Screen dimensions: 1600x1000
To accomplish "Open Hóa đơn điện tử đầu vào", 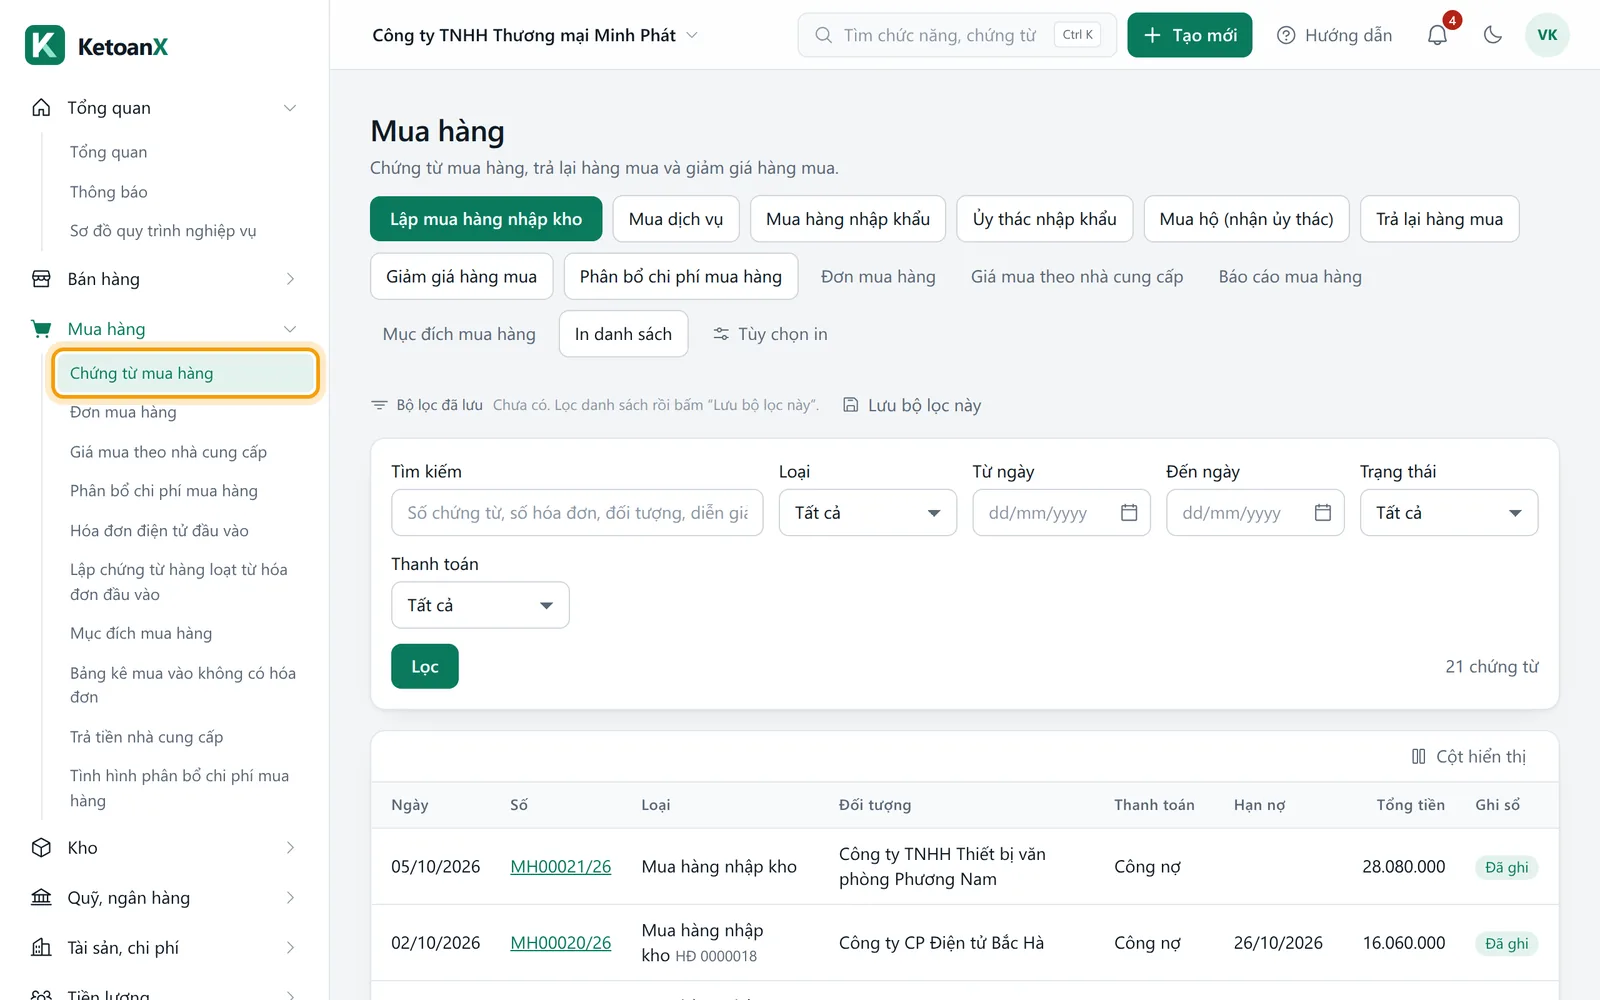I will (x=159, y=531).
